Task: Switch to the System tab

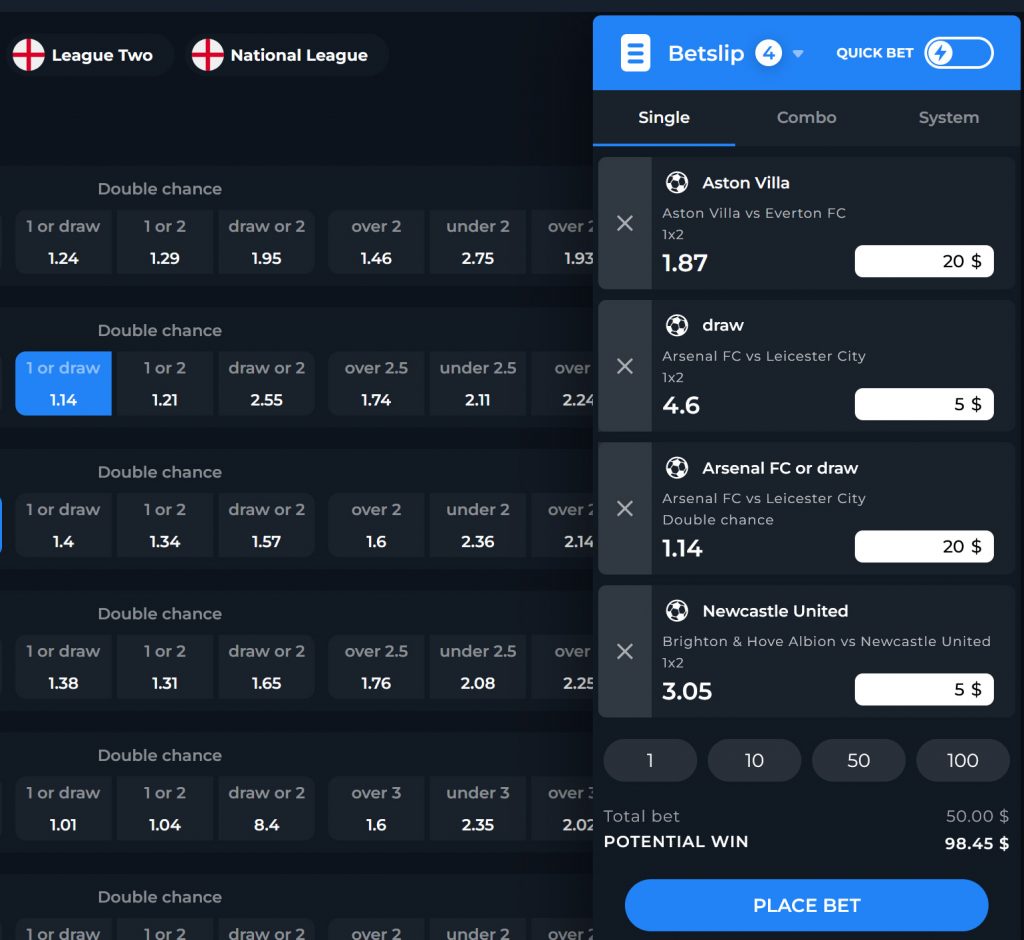Action: (x=948, y=117)
